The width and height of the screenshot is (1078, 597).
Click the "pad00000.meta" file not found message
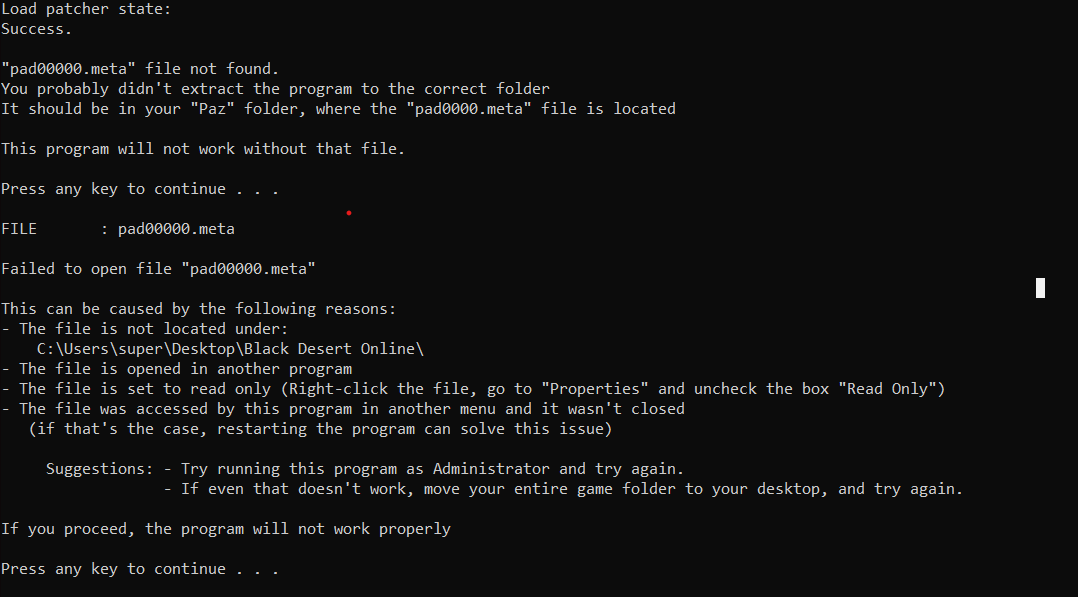[140, 69]
